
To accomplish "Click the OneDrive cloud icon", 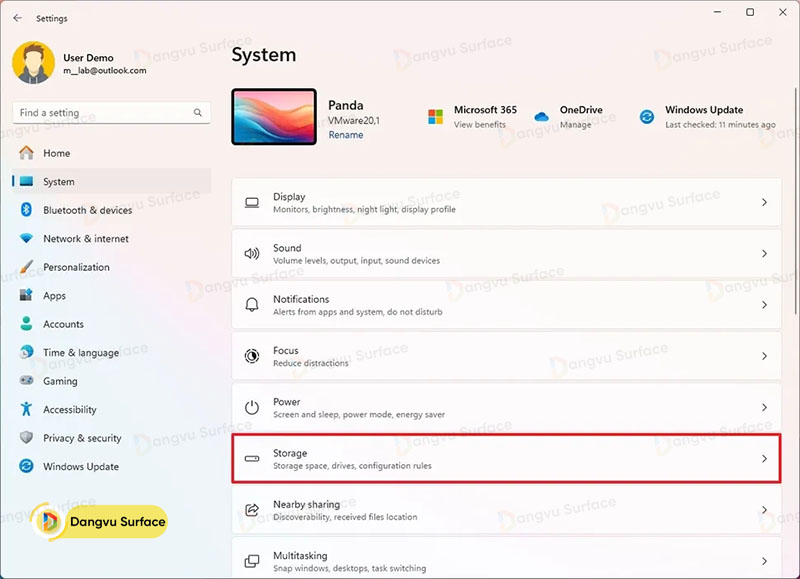I will pos(542,113).
